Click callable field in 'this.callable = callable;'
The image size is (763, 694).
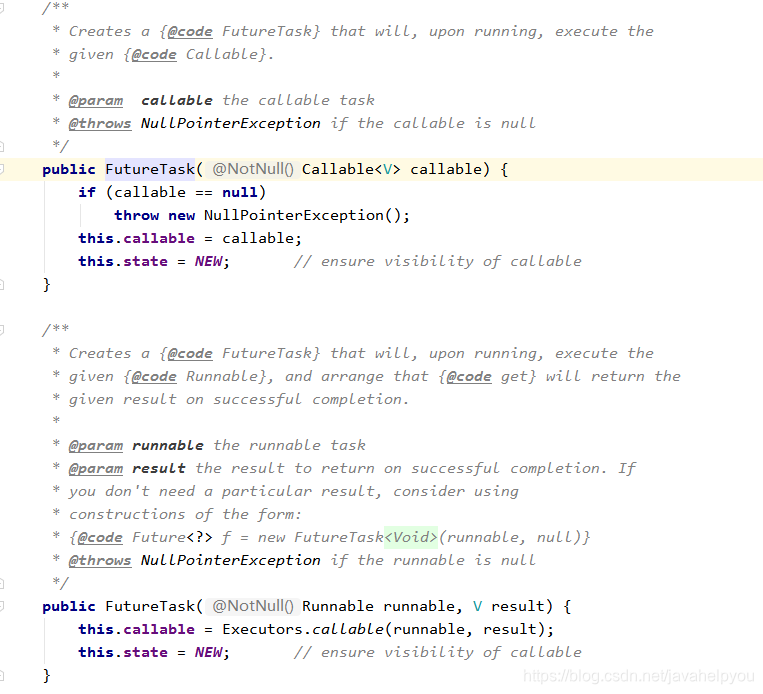click(159, 238)
